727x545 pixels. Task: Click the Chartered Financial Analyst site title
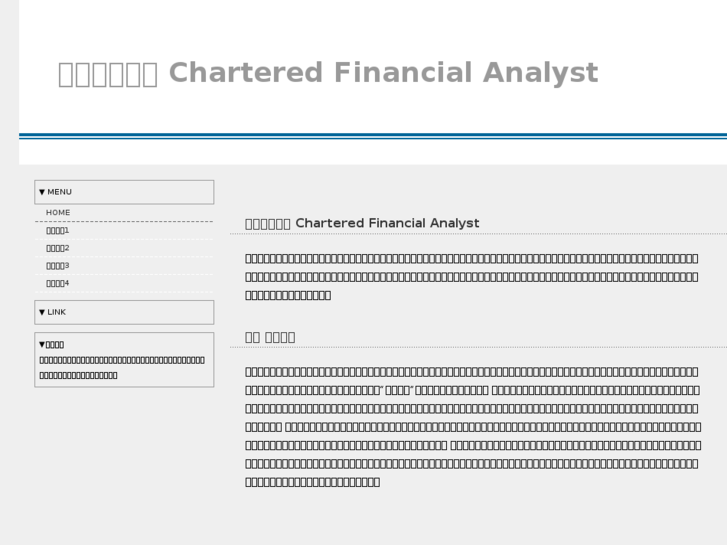(x=328, y=73)
